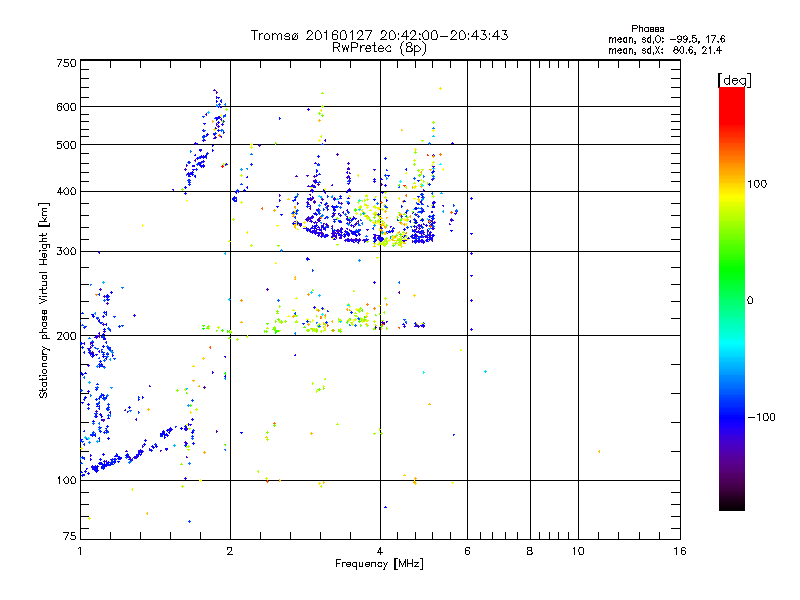Click the 'mean, sd,X: 80.6, 21.4' line
This screenshot has width=800, height=600.
click(665, 50)
